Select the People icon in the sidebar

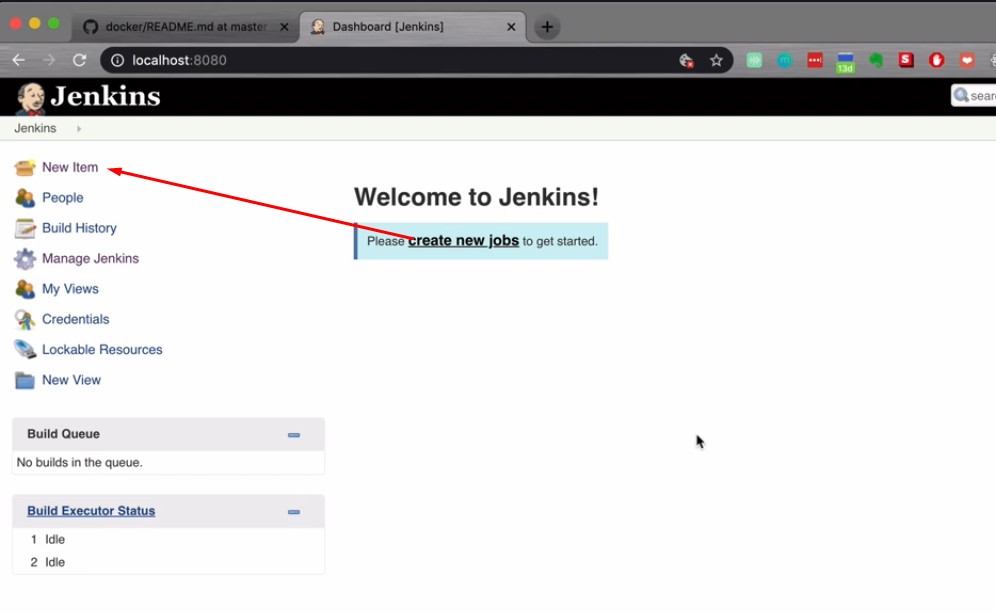[23, 197]
